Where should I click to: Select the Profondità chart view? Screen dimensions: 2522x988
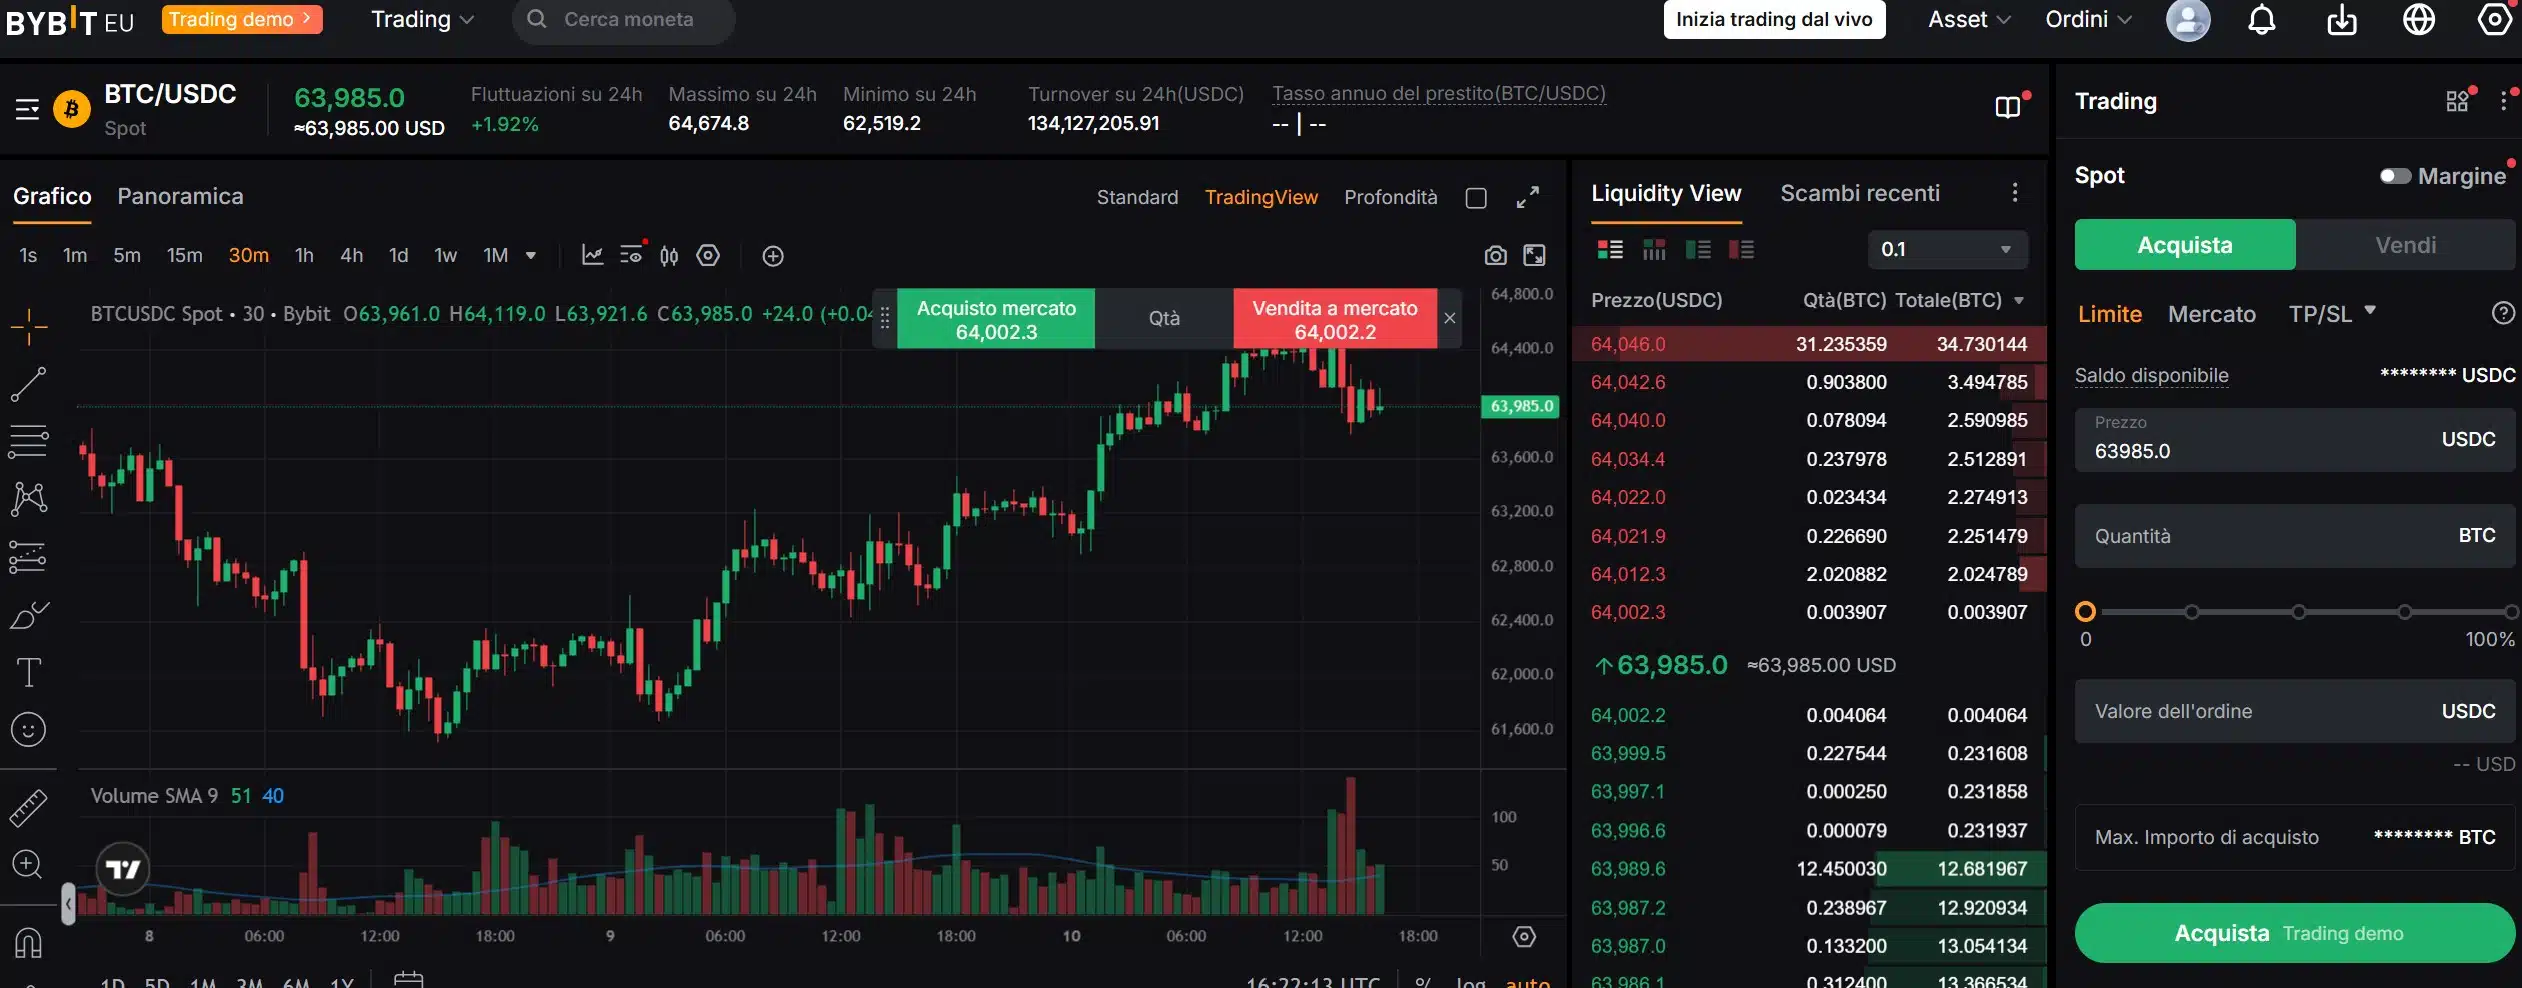[1391, 197]
